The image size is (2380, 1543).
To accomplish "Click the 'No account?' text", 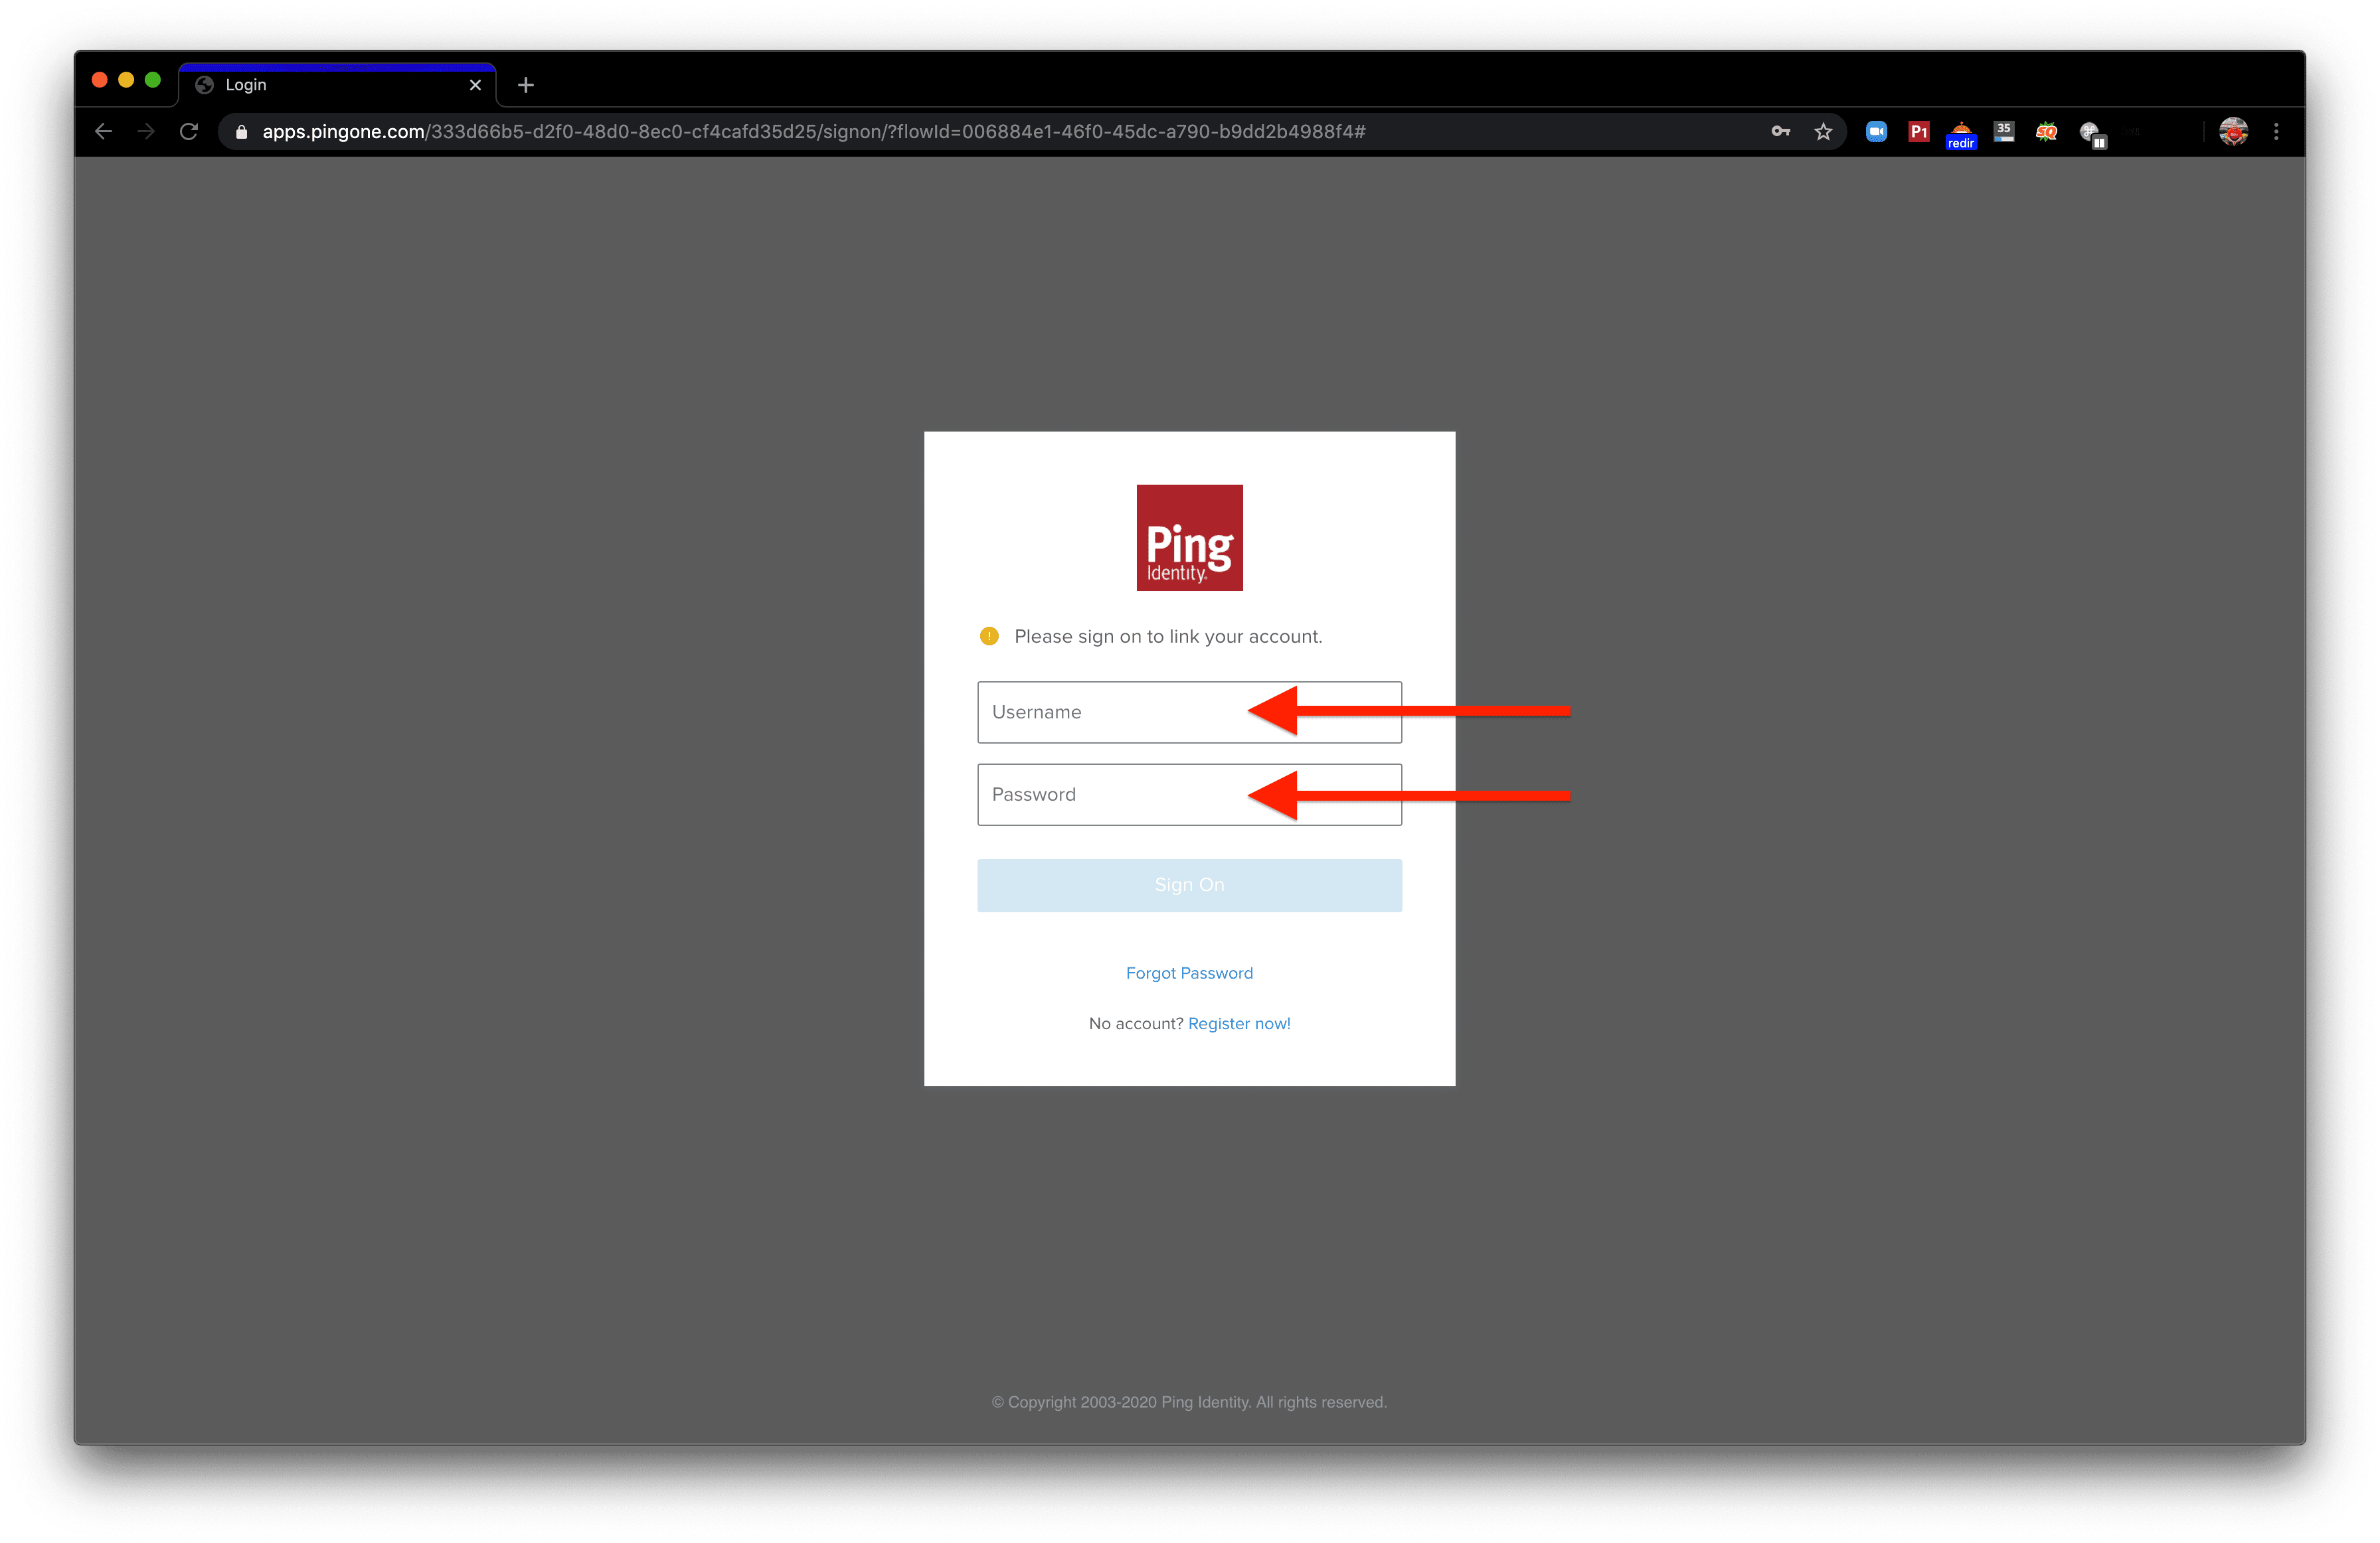I will pos(1135,1023).
